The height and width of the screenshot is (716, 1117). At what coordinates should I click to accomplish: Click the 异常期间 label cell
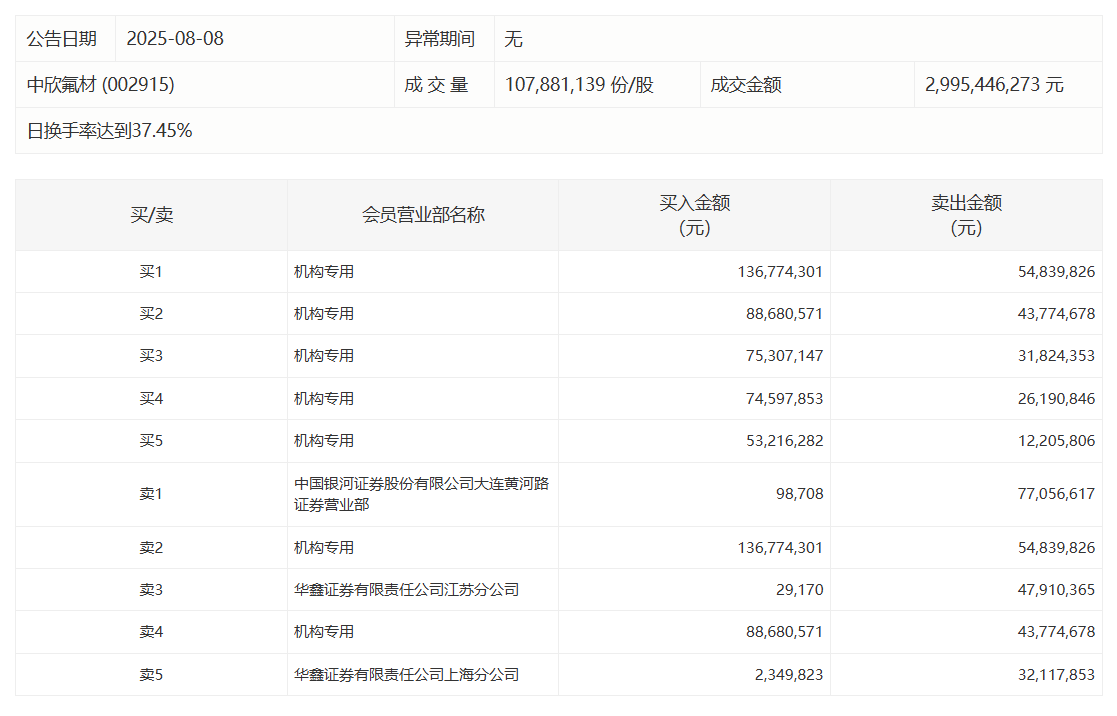tap(439, 39)
